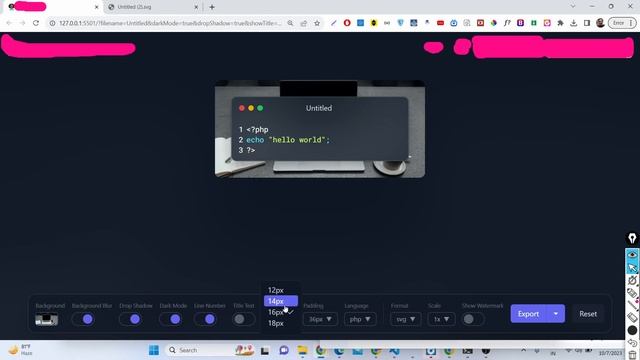Open the pen extension icon in toolbar
The height and width of the screenshot is (360, 640).
(x=334, y=23)
